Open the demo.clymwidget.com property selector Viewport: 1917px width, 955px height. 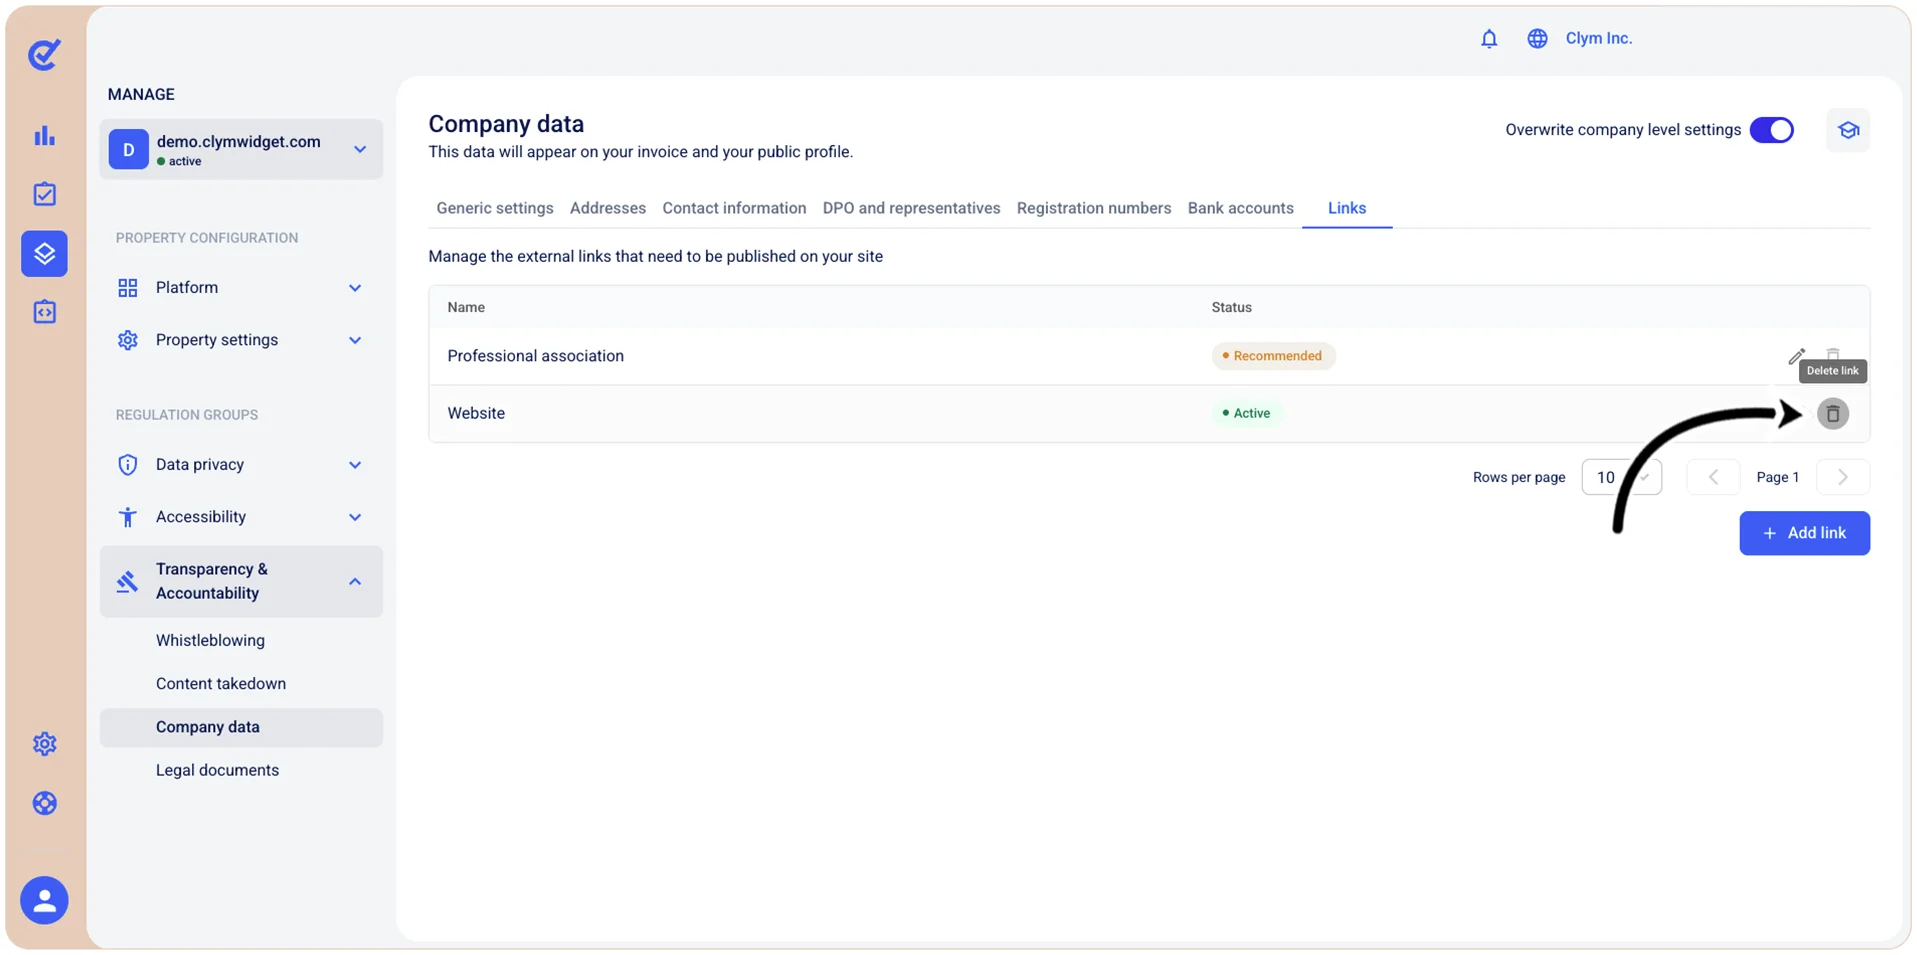click(241, 149)
